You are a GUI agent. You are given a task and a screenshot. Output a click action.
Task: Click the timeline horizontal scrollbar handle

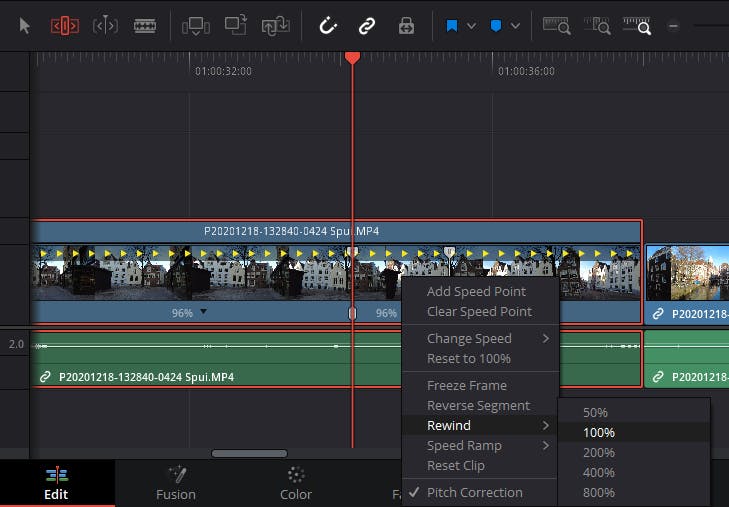click(249, 453)
